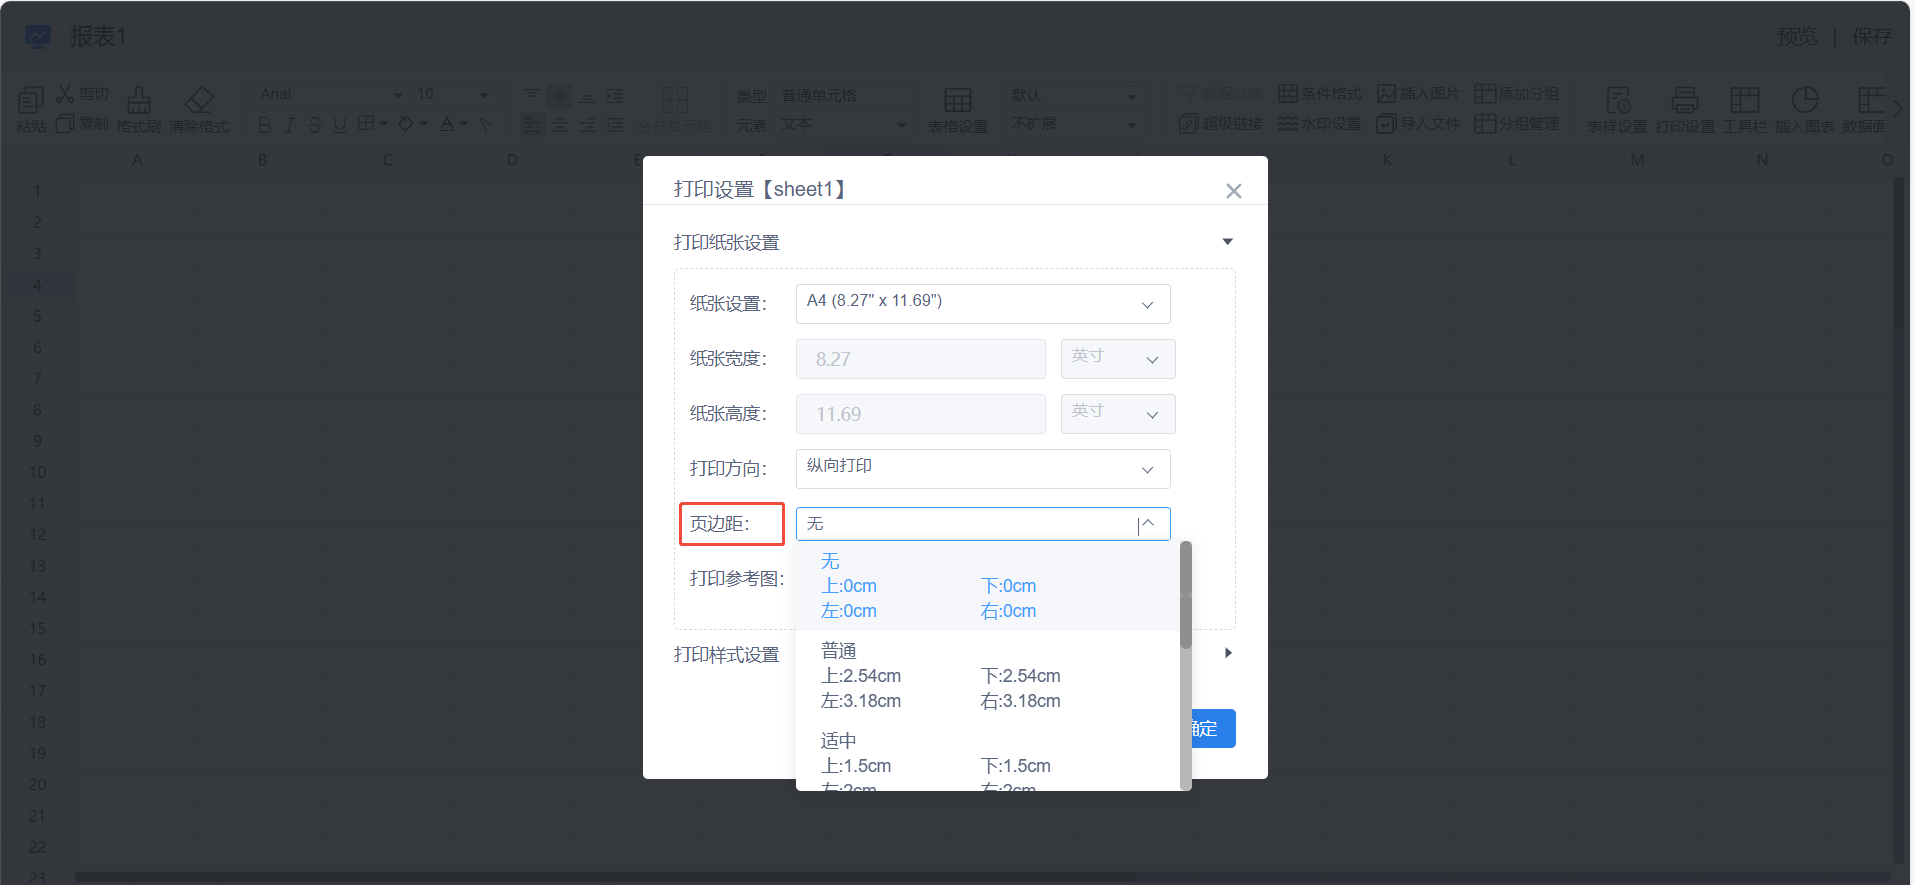
Task: Click the Insert Picture (插入图片) icon
Action: (1386, 94)
